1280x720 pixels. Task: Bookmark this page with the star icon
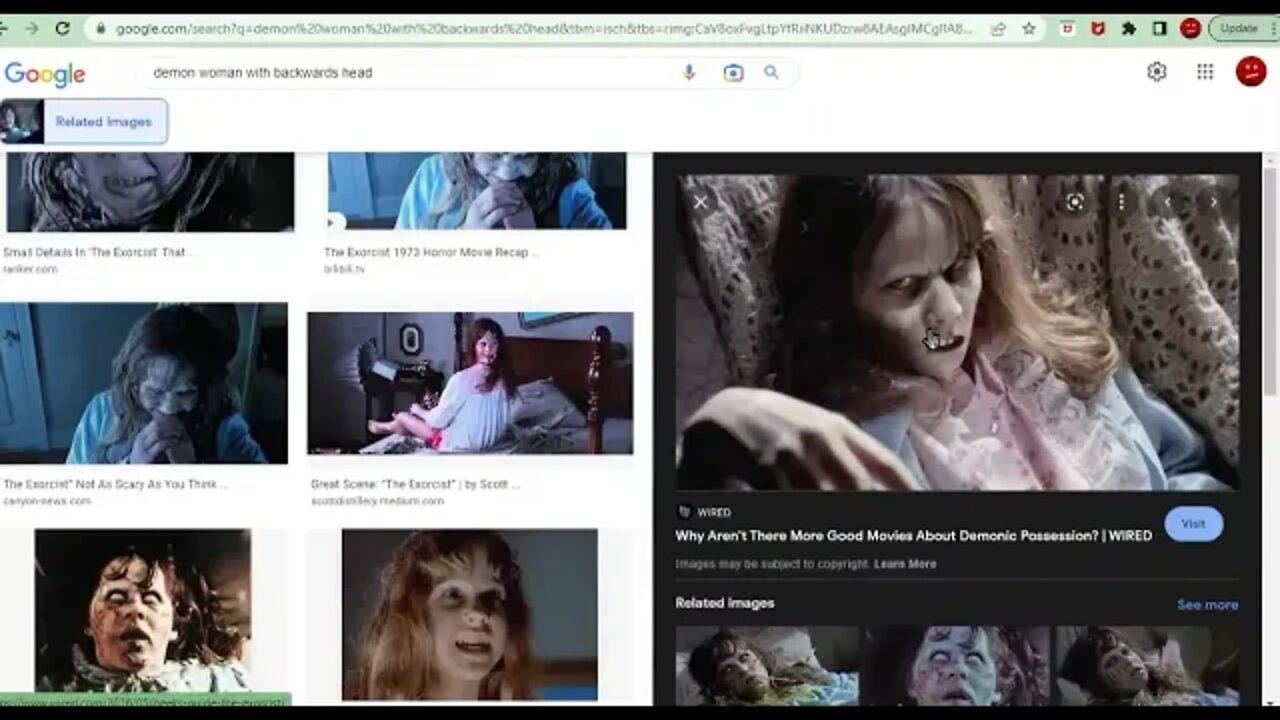1029,29
